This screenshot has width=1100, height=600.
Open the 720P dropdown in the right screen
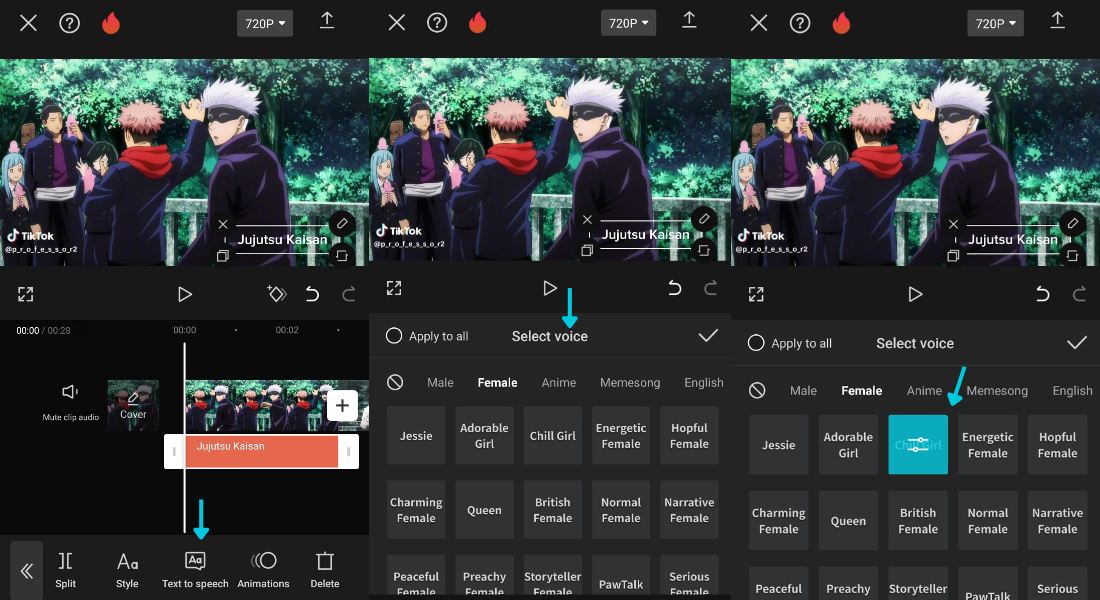click(x=995, y=23)
